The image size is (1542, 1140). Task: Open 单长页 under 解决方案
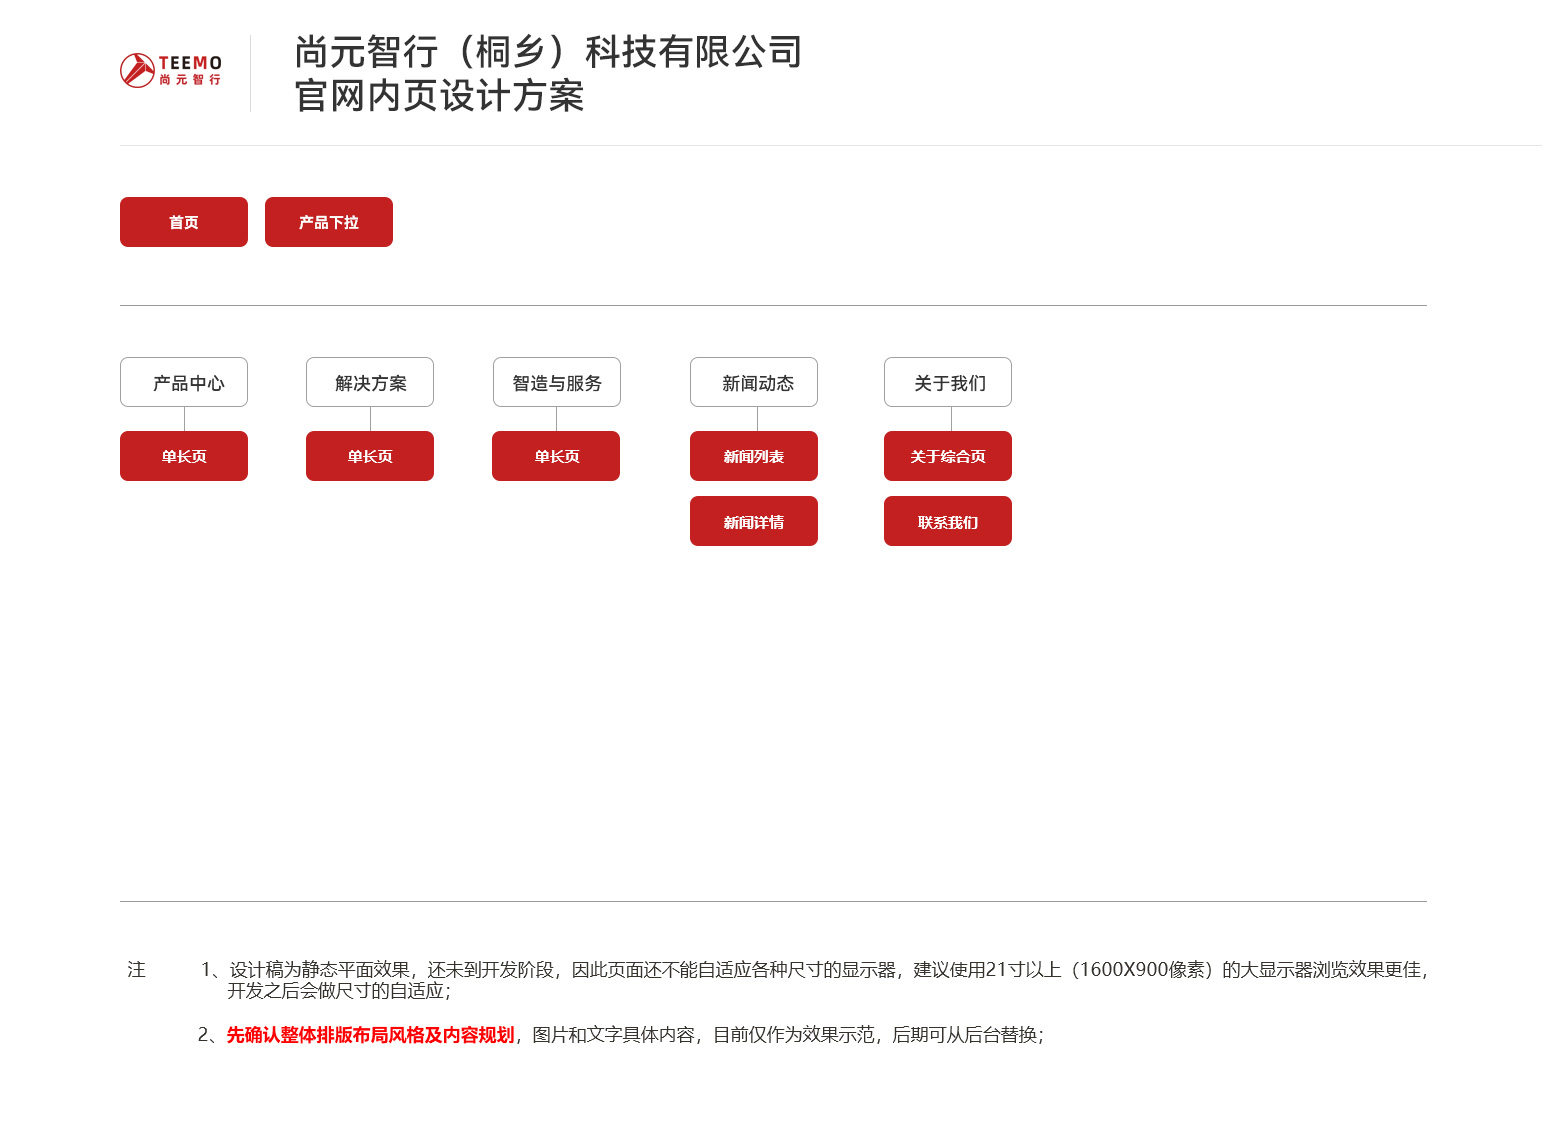[370, 456]
